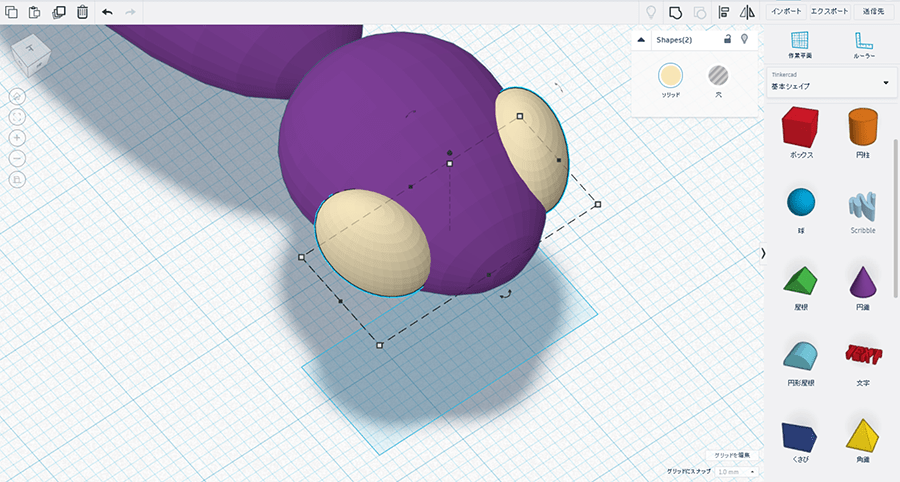Image resolution: width=900 pixels, height=482 pixels.
Task: Pick the orange Cylinder (円柱) shape
Action: [x=863, y=133]
